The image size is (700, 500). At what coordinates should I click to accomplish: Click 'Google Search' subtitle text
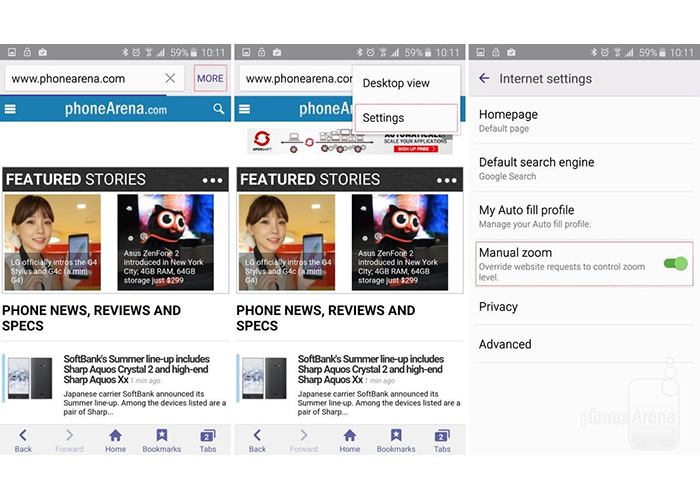507,176
